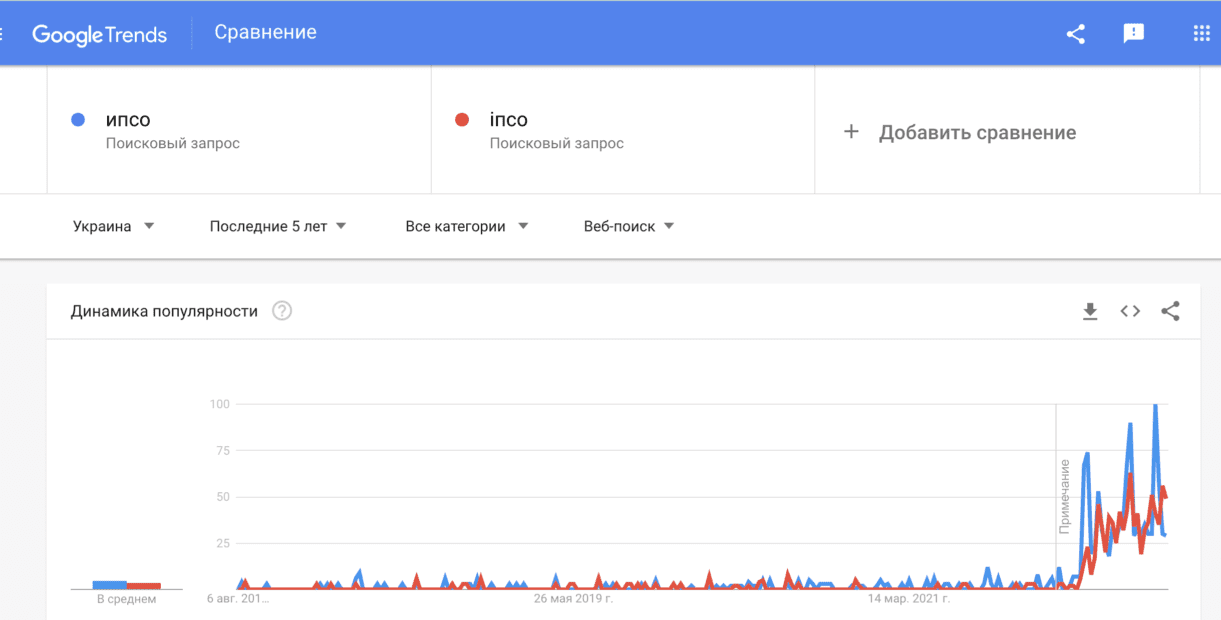
Task: Click the 26 мая 2019 г. axis label
Action: tap(573, 599)
